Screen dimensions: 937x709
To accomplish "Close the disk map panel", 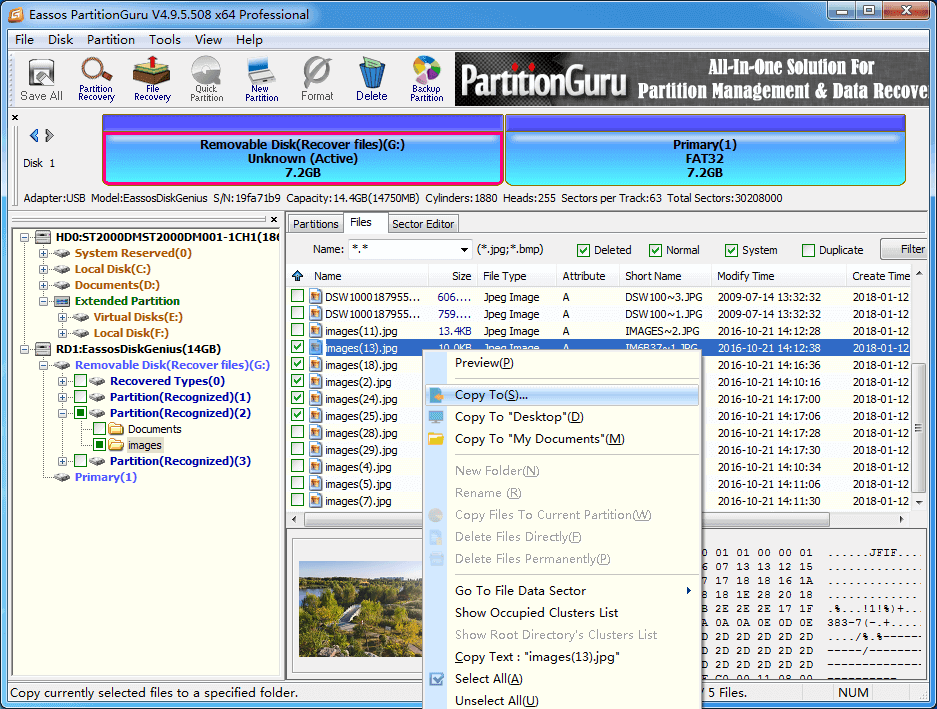I will (x=15, y=117).
